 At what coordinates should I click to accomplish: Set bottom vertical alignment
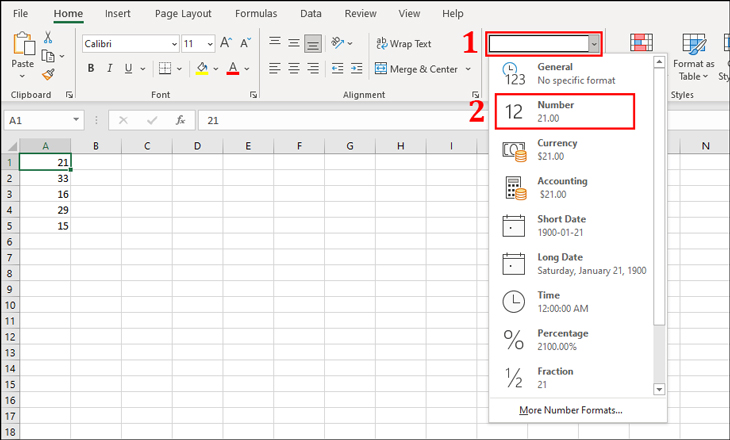click(x=313, y=44)
